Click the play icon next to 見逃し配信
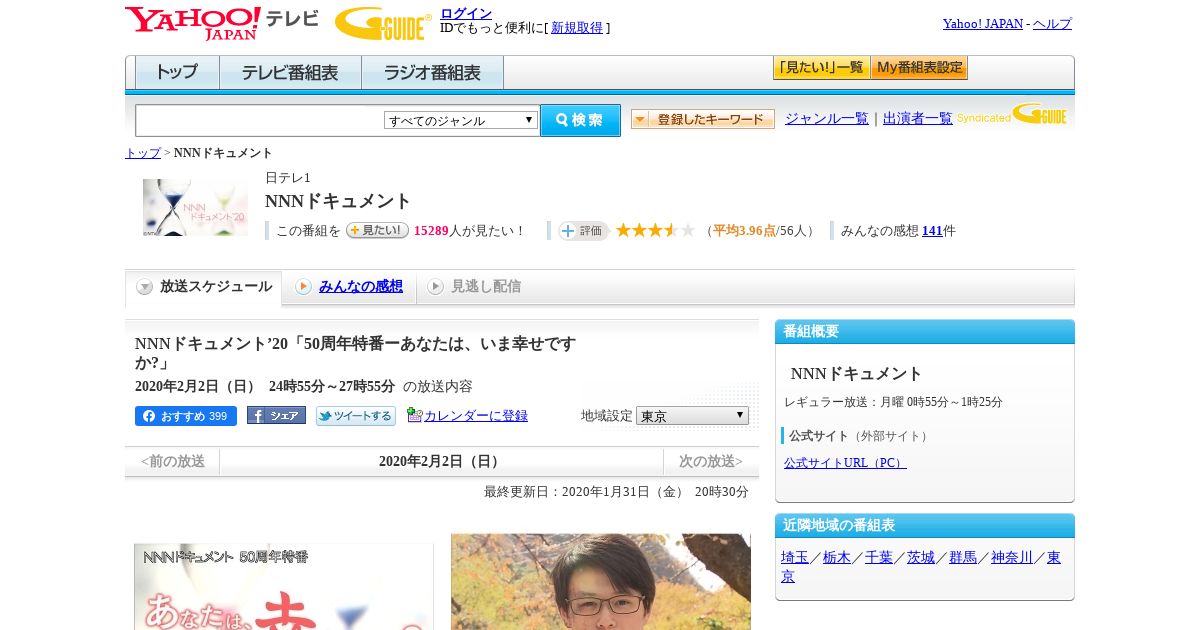 pyautogui.click(x=435, y=287)
